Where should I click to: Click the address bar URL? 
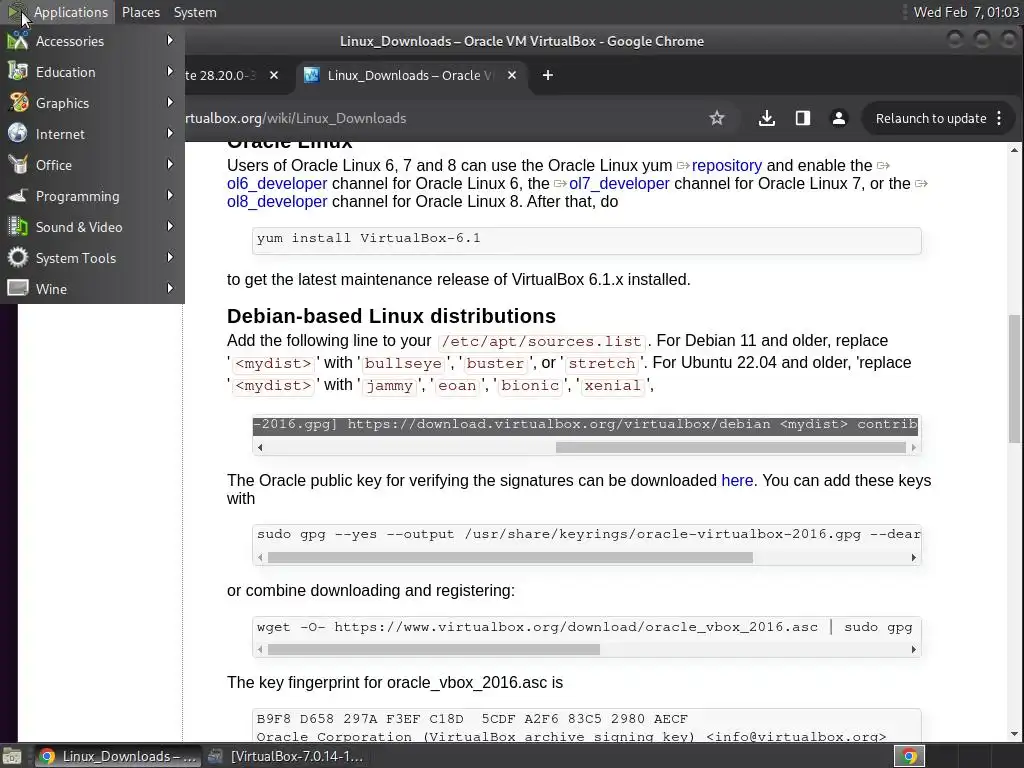point(296,118)
